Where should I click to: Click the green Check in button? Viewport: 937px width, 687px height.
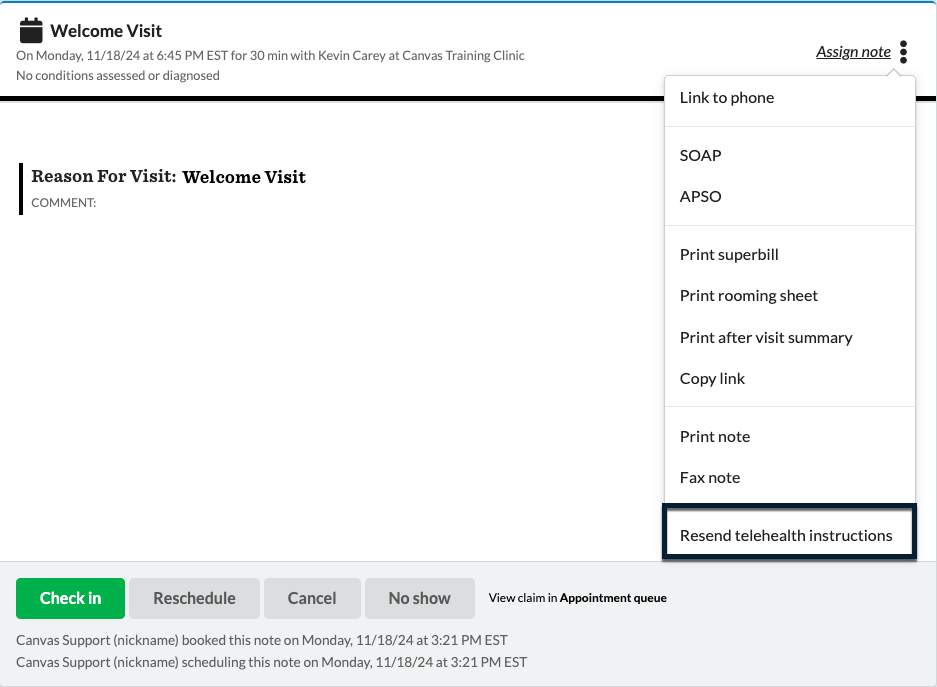(x=71, y=598)
